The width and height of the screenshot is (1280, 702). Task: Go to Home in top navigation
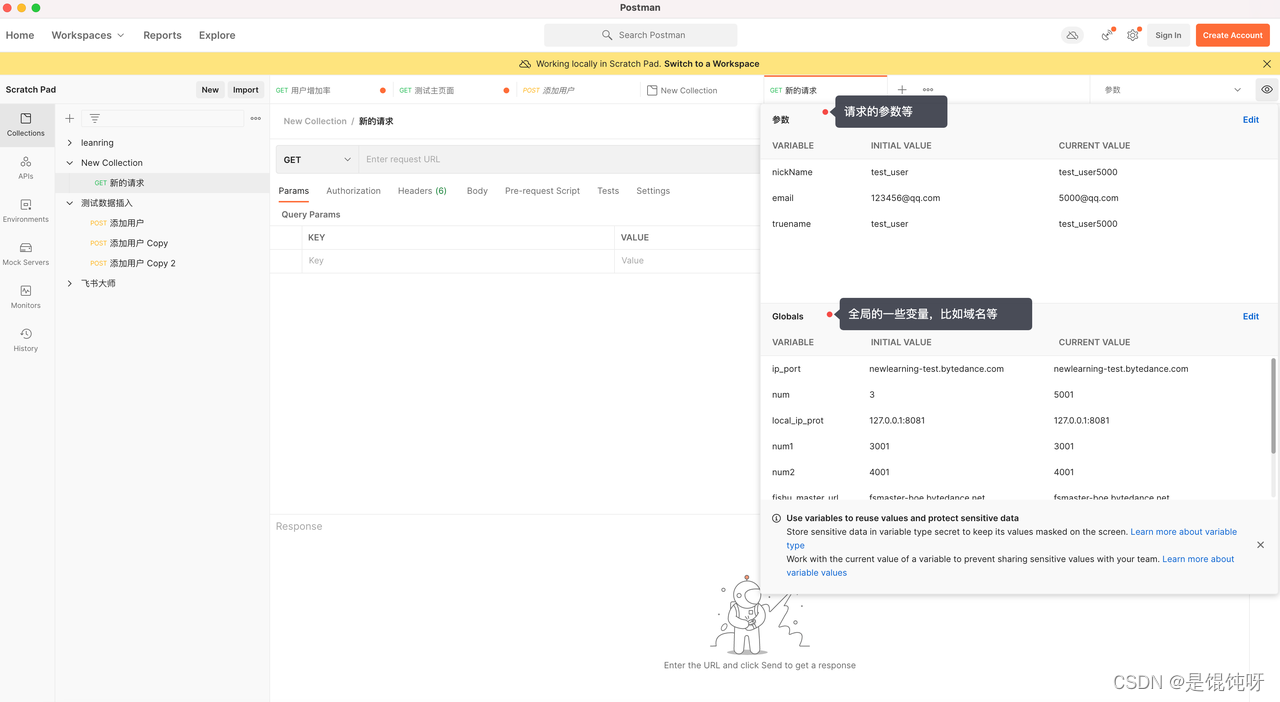[x=20, y=35]
